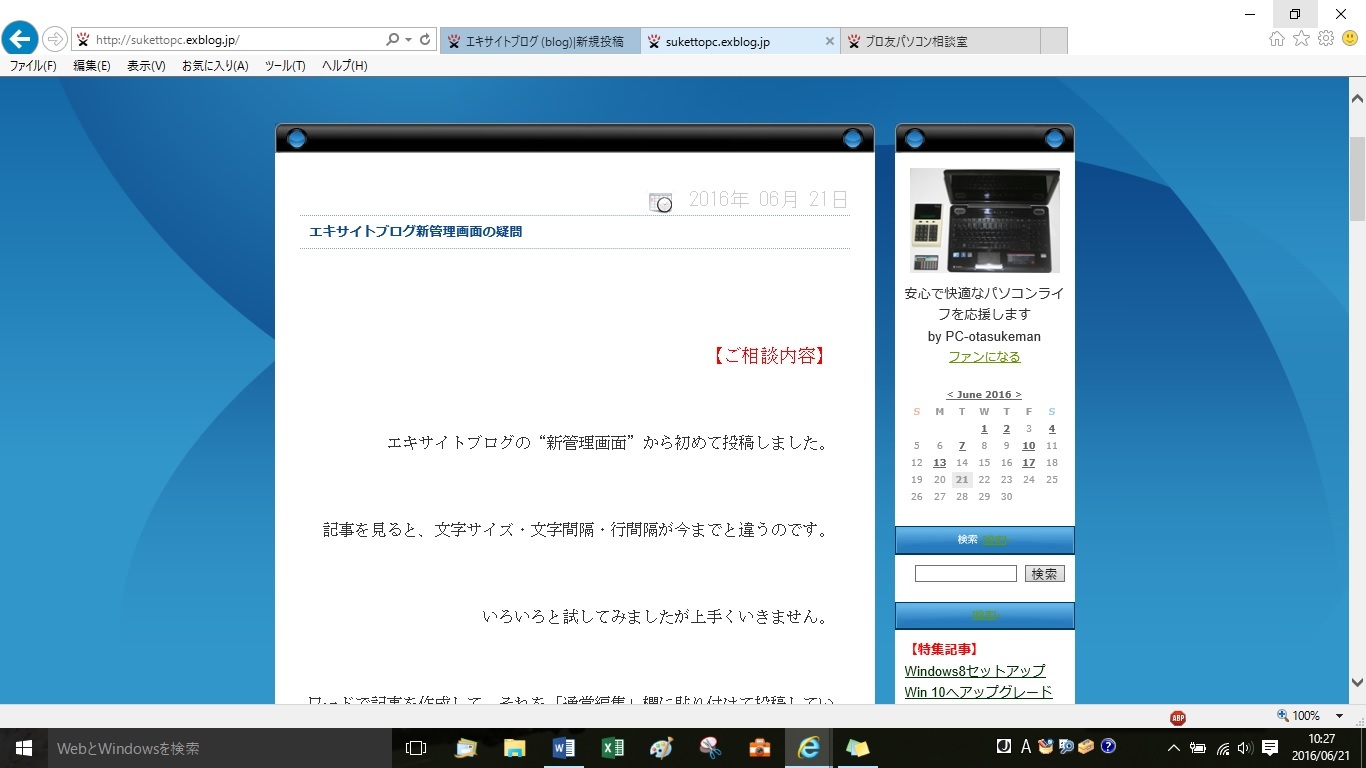
Task: Open the volume speaker tray icon
Action: point(1245,748)
